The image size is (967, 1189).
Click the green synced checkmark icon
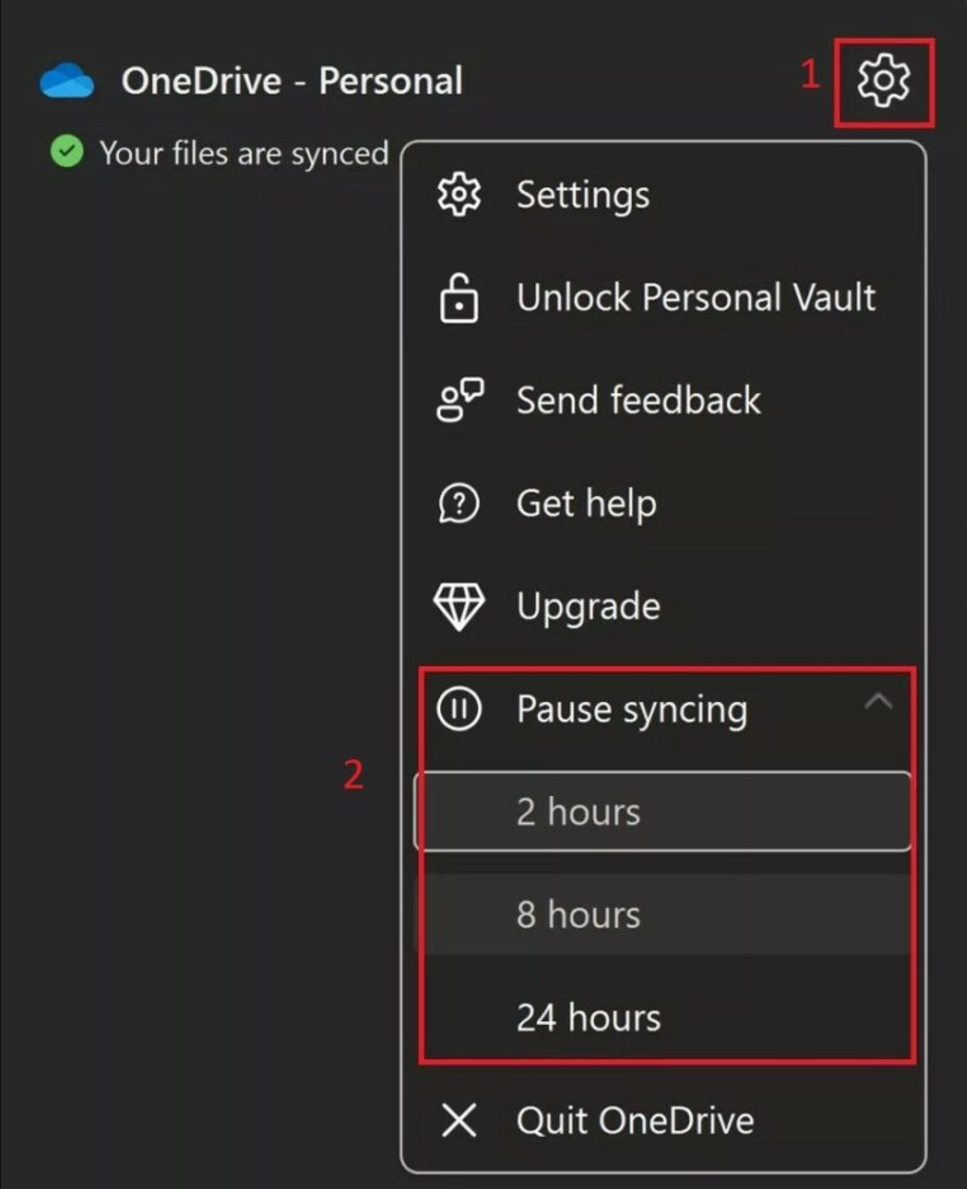[67, 151]
